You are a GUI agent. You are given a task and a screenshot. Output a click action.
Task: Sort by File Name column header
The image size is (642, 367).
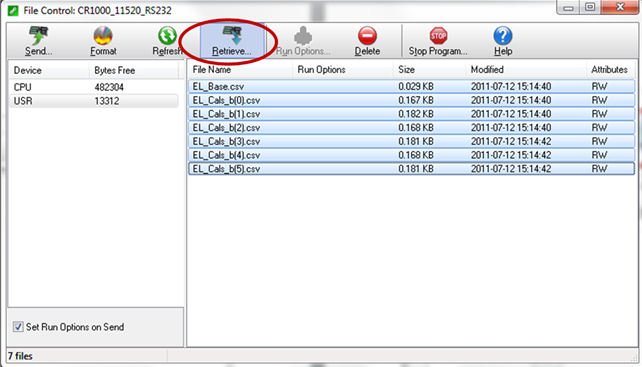(240, 70)
